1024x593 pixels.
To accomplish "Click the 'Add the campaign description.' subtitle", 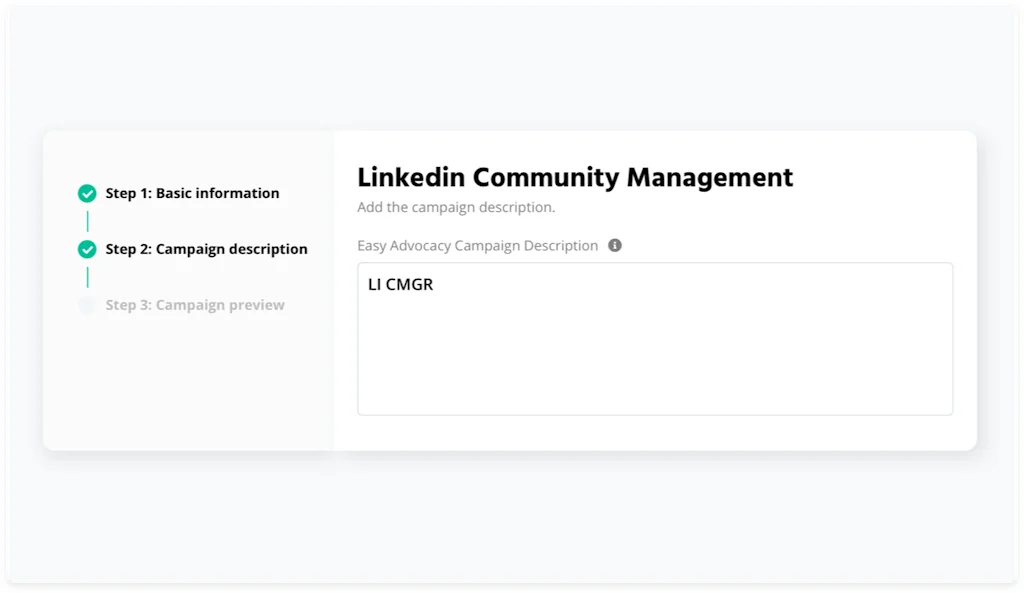I will tap(456, 208).
